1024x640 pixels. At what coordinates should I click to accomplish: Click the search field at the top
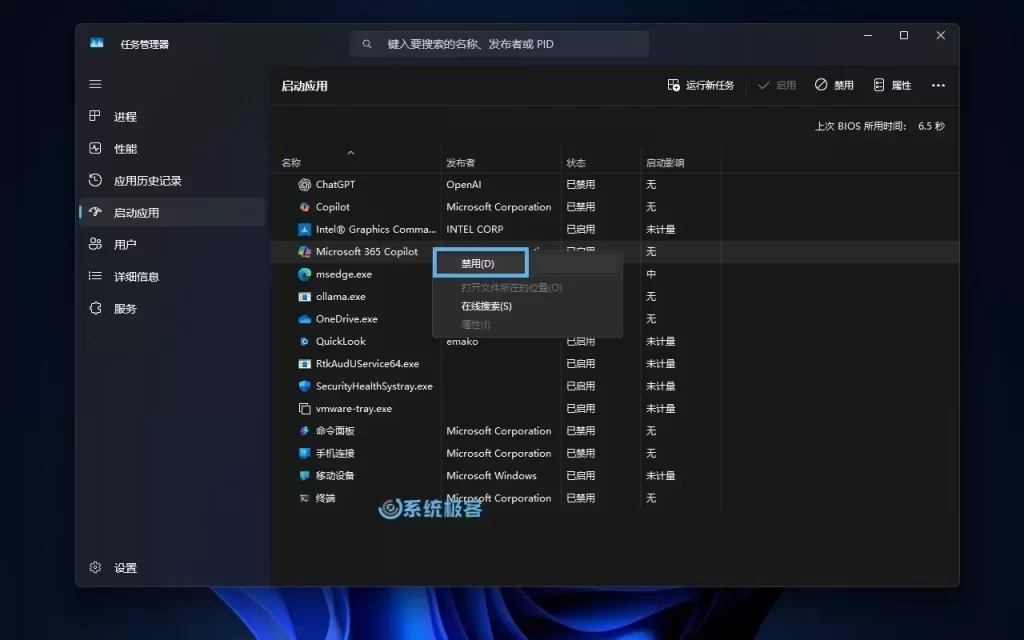[500, 43]
